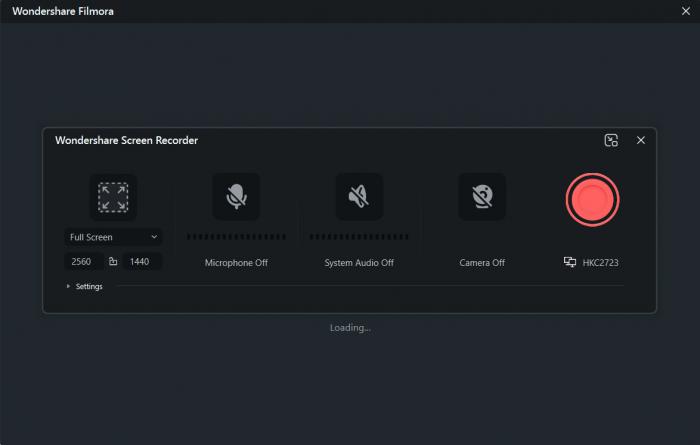The width and height of the screenshot is (700, 445).
Task: Click the width field showing 2560
Action: [x=84, y=262]
